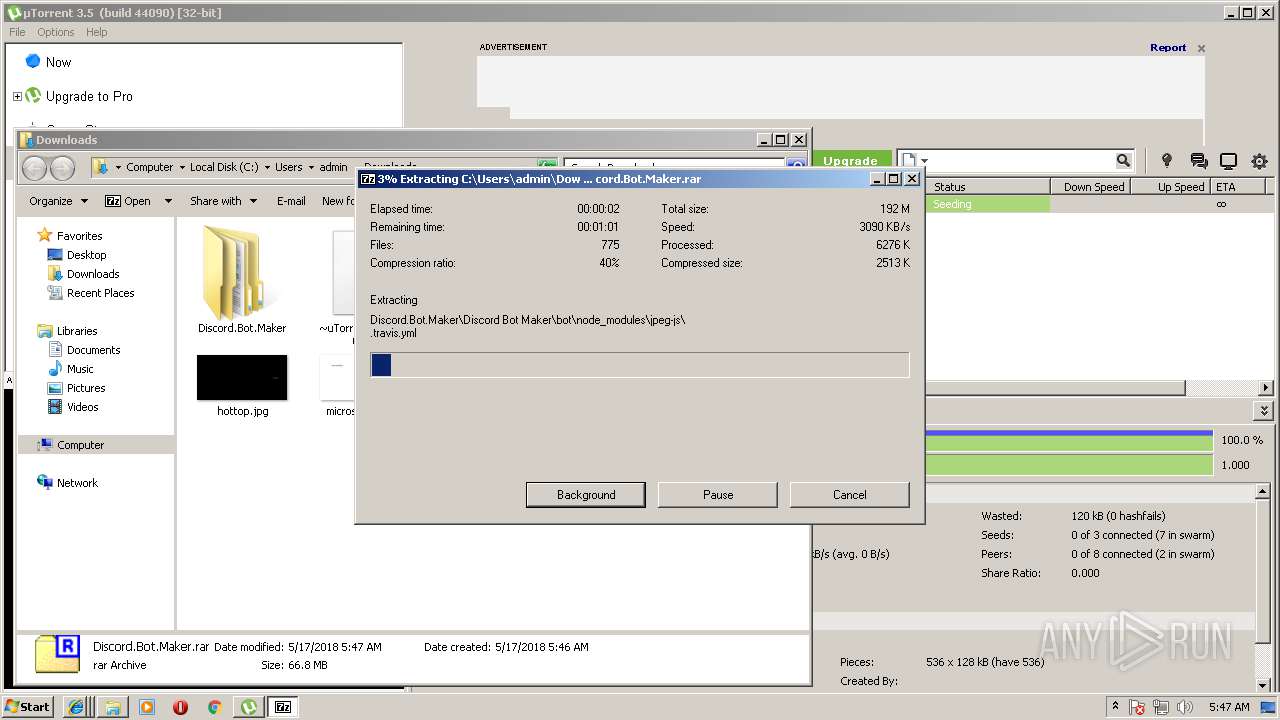
Task: Click the Background button in extraction dialog
Action: [x=586, y=495]
